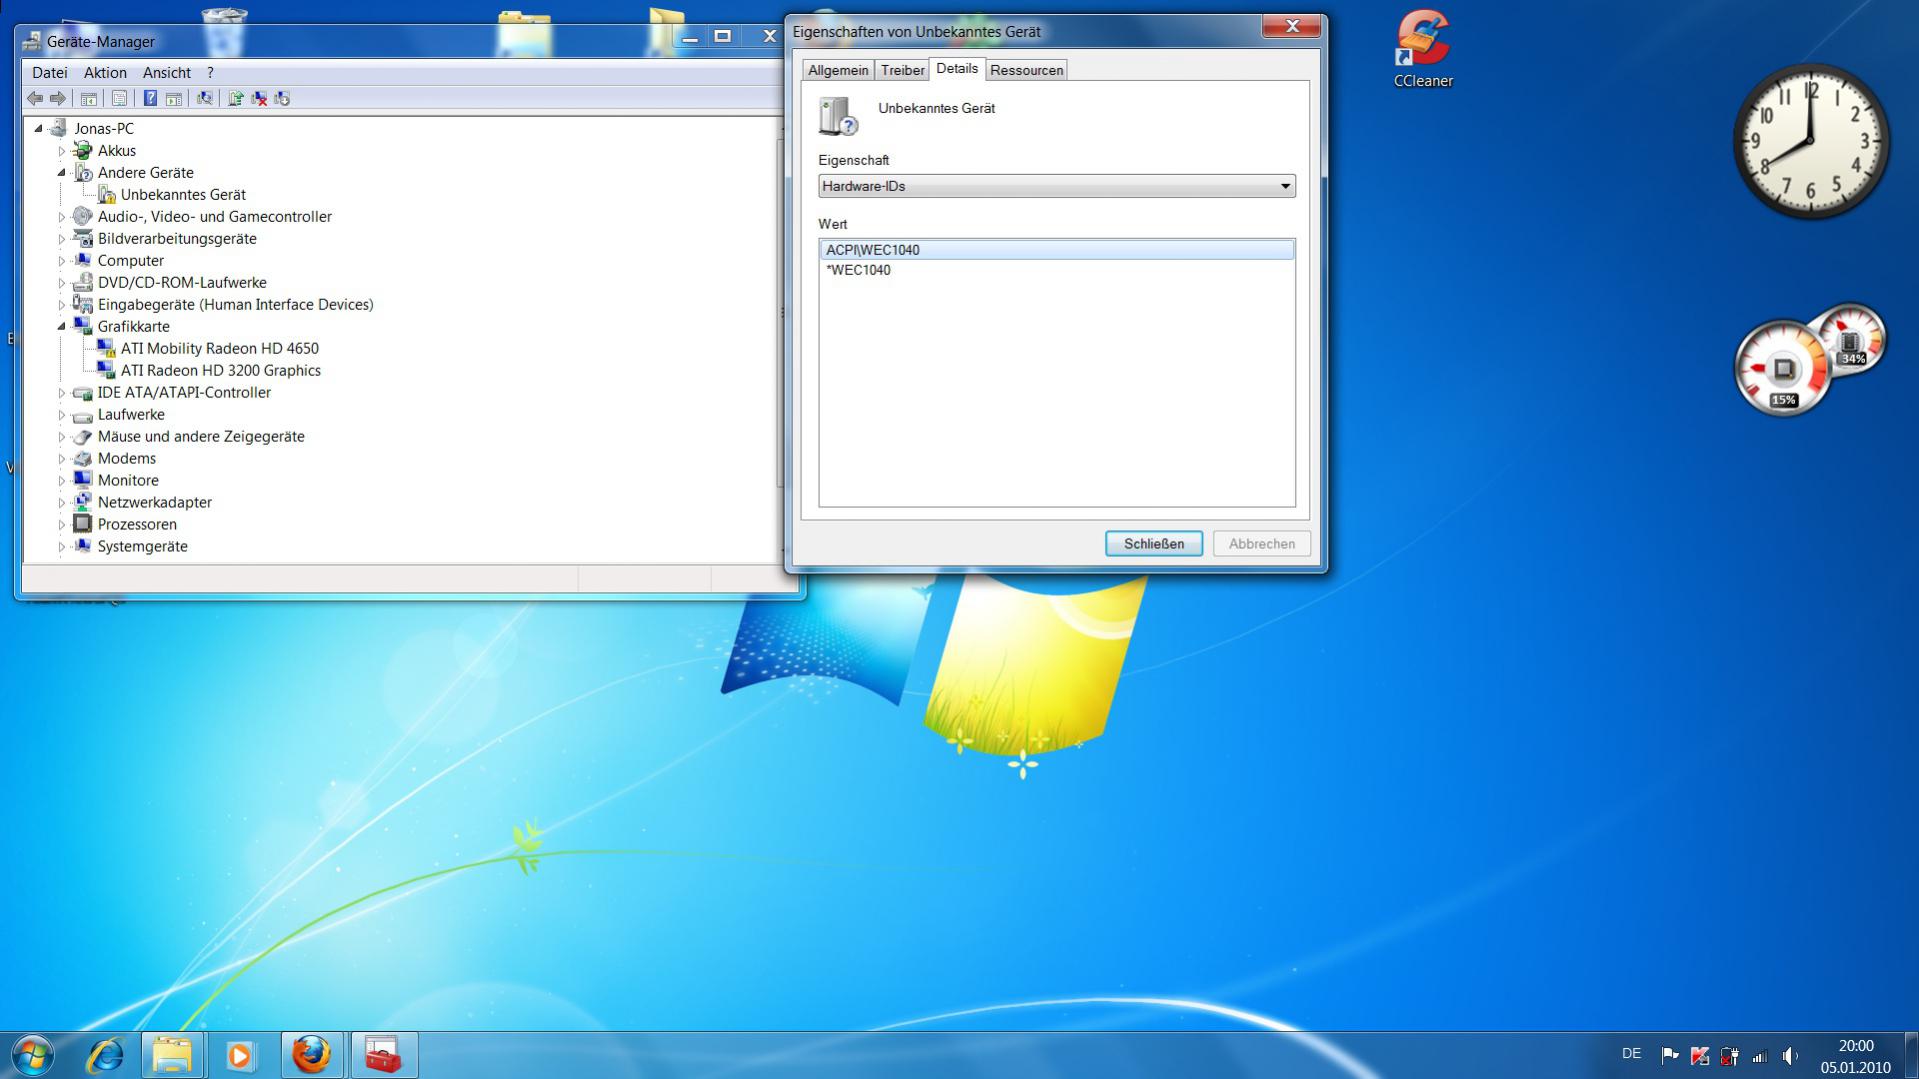Expand the IDE ATA/ATAPI-Controller arrow

coord(62,393)
